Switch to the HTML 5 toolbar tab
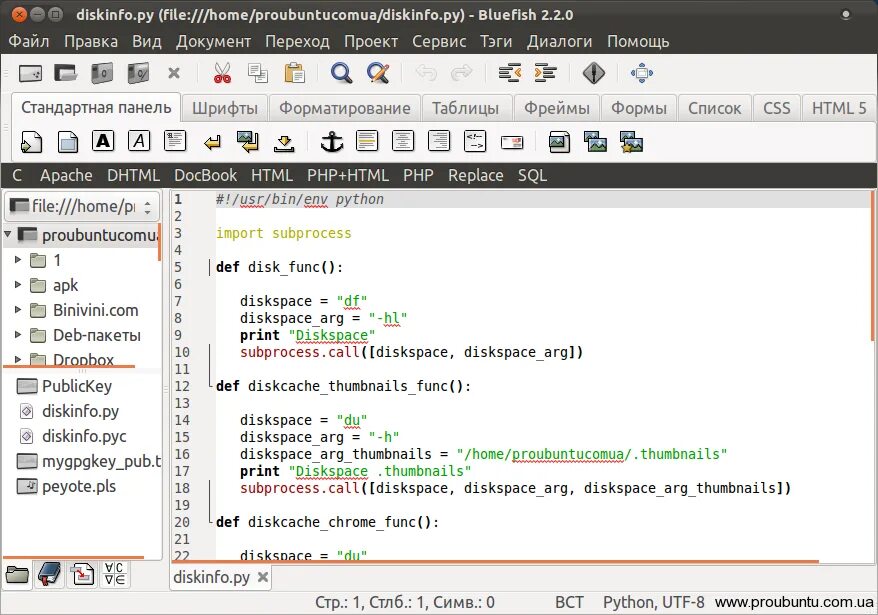This screenshot has height=615, width=878. point(839,108)
